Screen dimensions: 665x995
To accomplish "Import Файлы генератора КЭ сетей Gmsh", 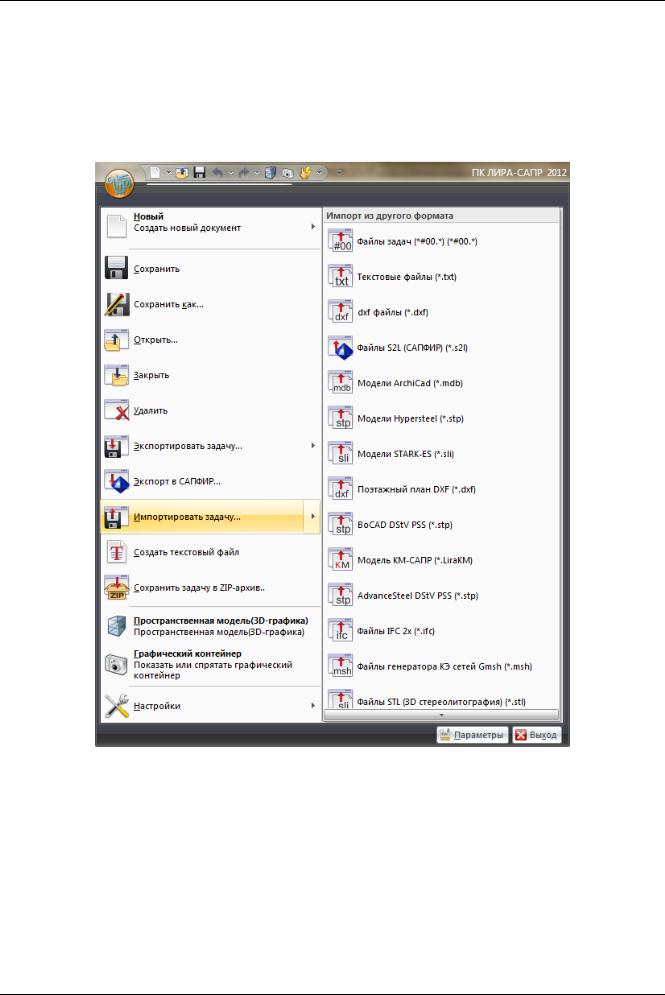I will (442, 666).
